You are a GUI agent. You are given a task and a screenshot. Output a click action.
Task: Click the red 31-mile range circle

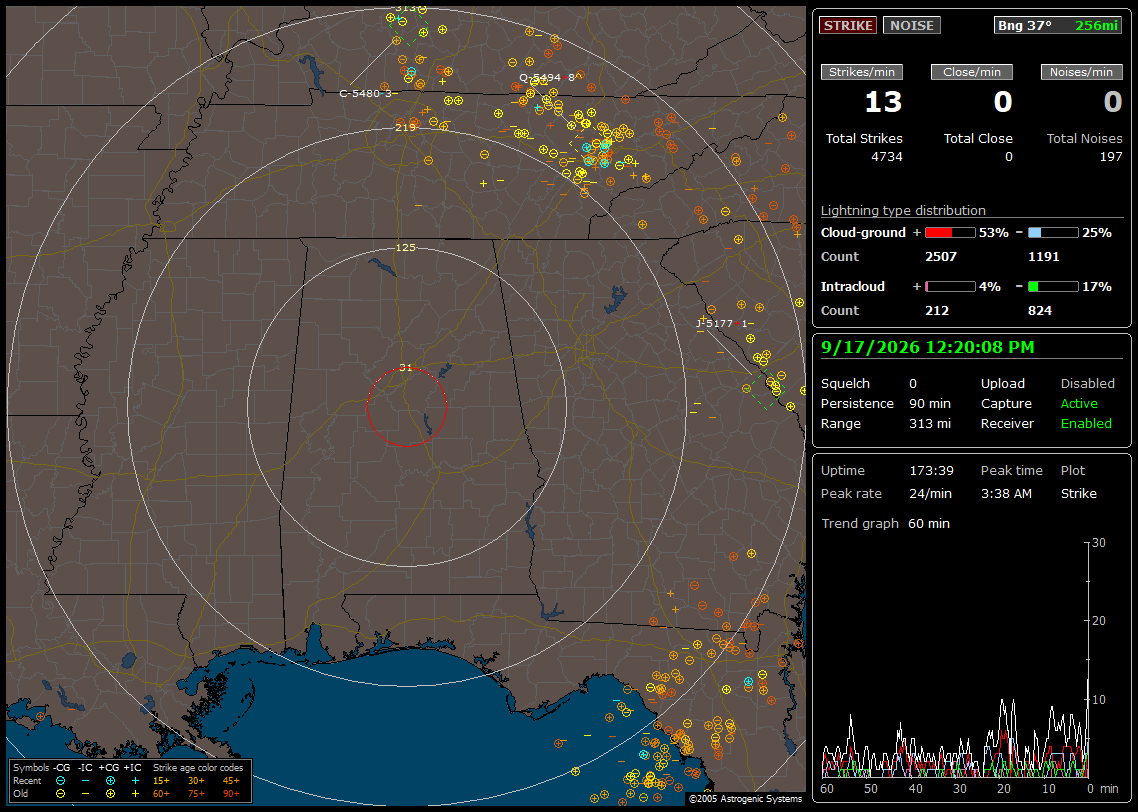point(406,407)
